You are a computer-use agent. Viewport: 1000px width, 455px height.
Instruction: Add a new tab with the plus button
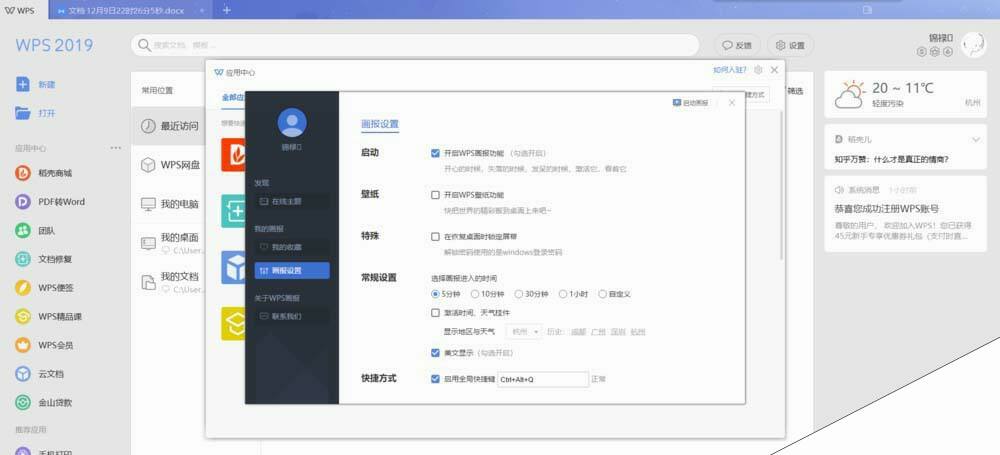226,10
